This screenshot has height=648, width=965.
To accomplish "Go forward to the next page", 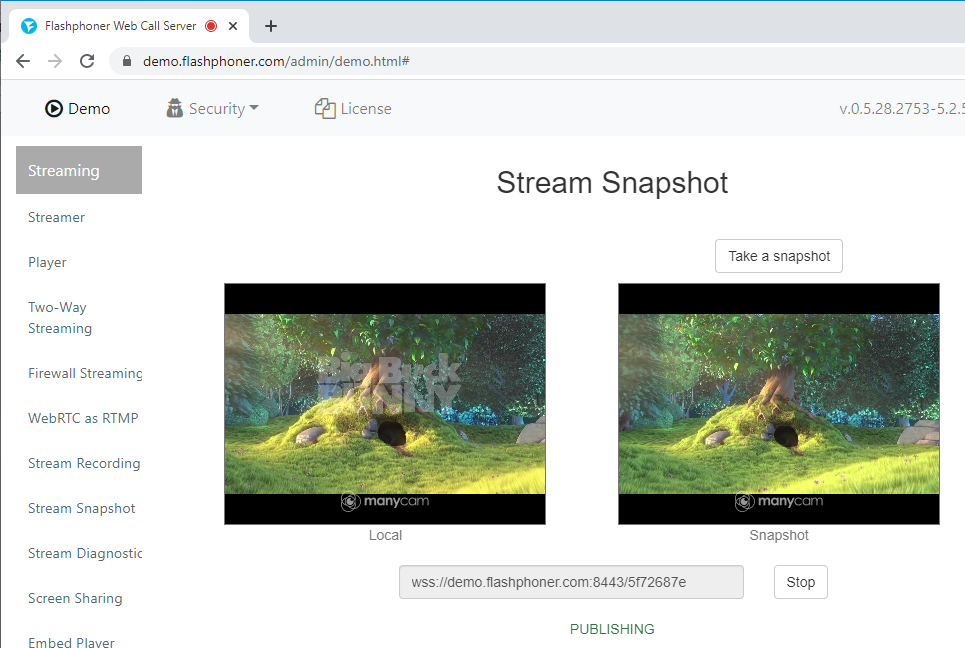I will [x=55, y=61].
